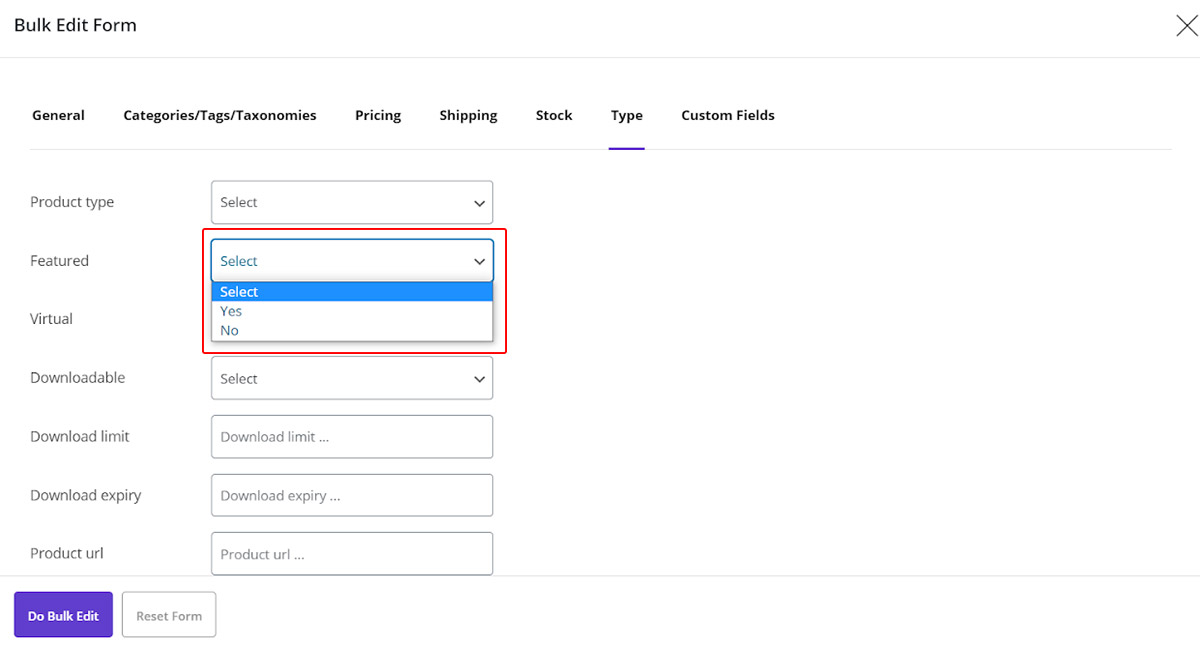Open the Stock tab
Screen dimensions: 1200x646
pos(553,115)
